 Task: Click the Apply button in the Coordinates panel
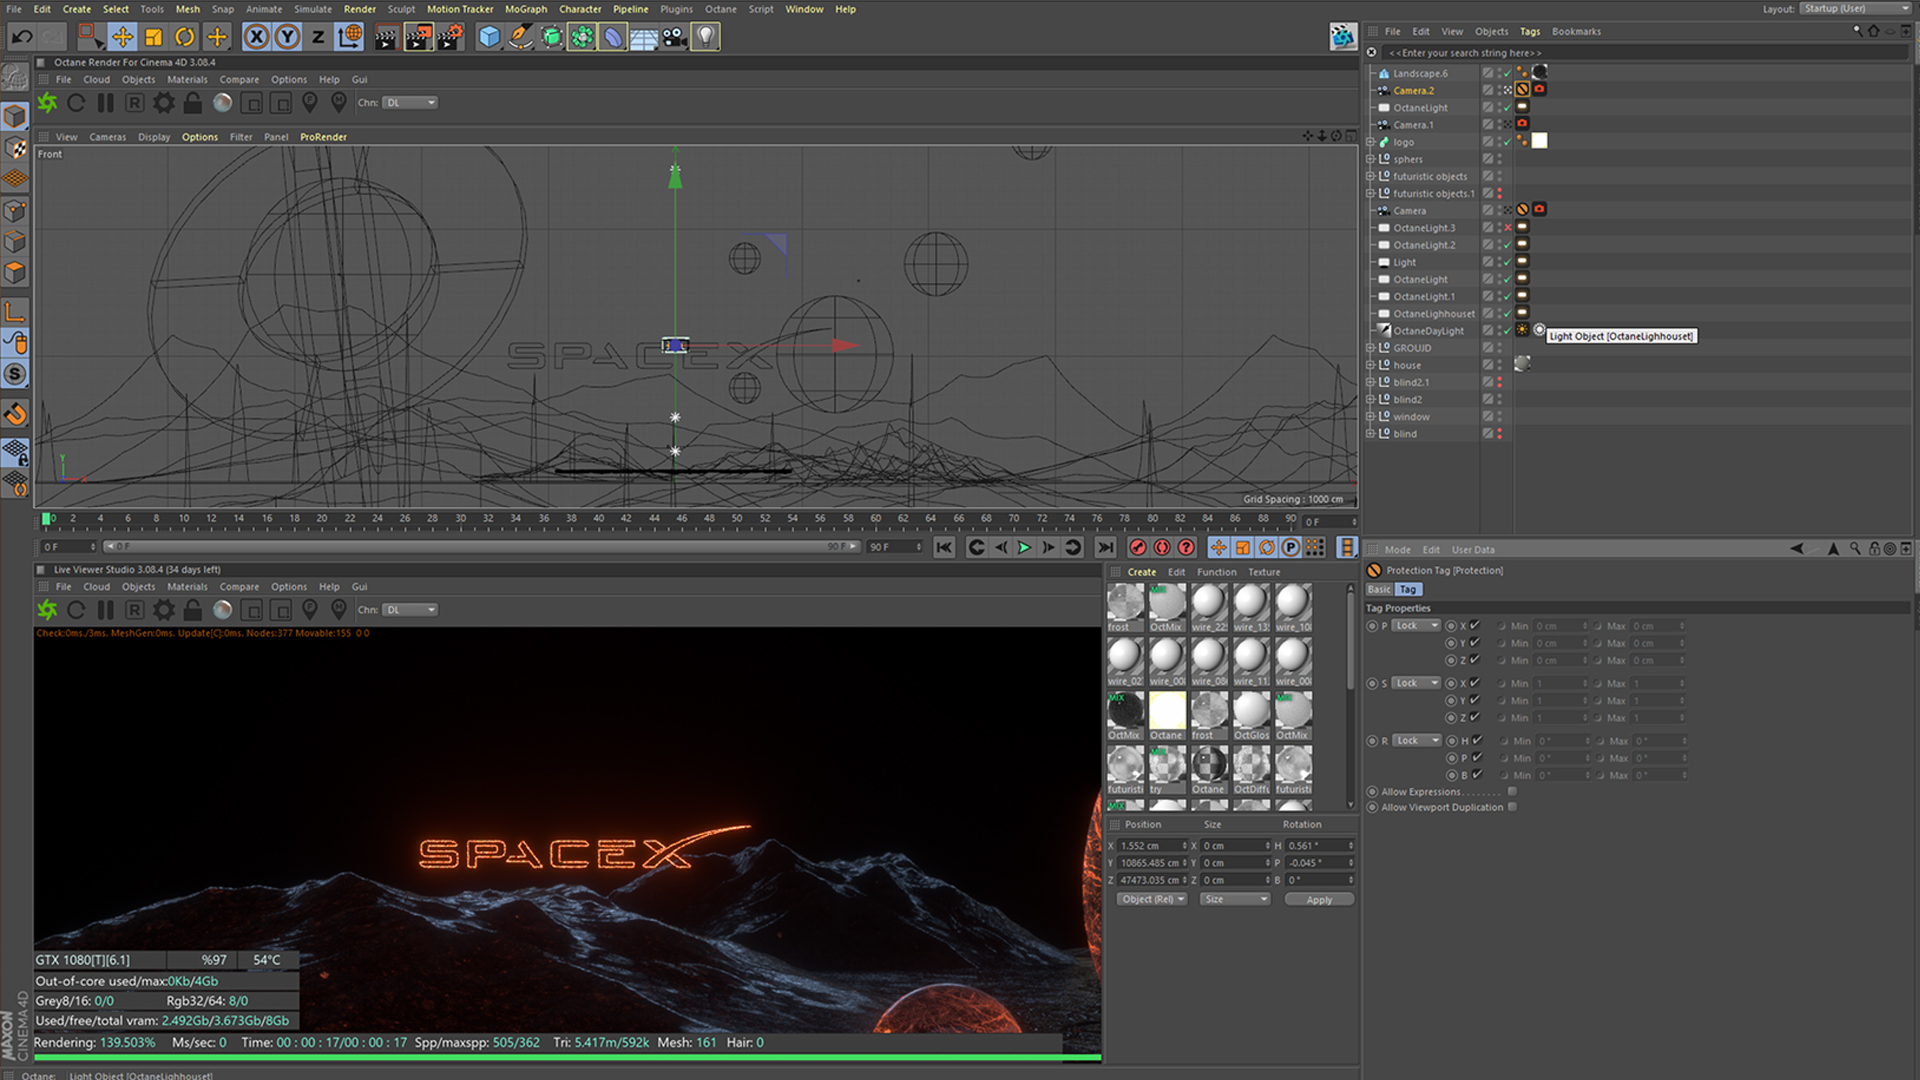click(x=1319, y=900)
